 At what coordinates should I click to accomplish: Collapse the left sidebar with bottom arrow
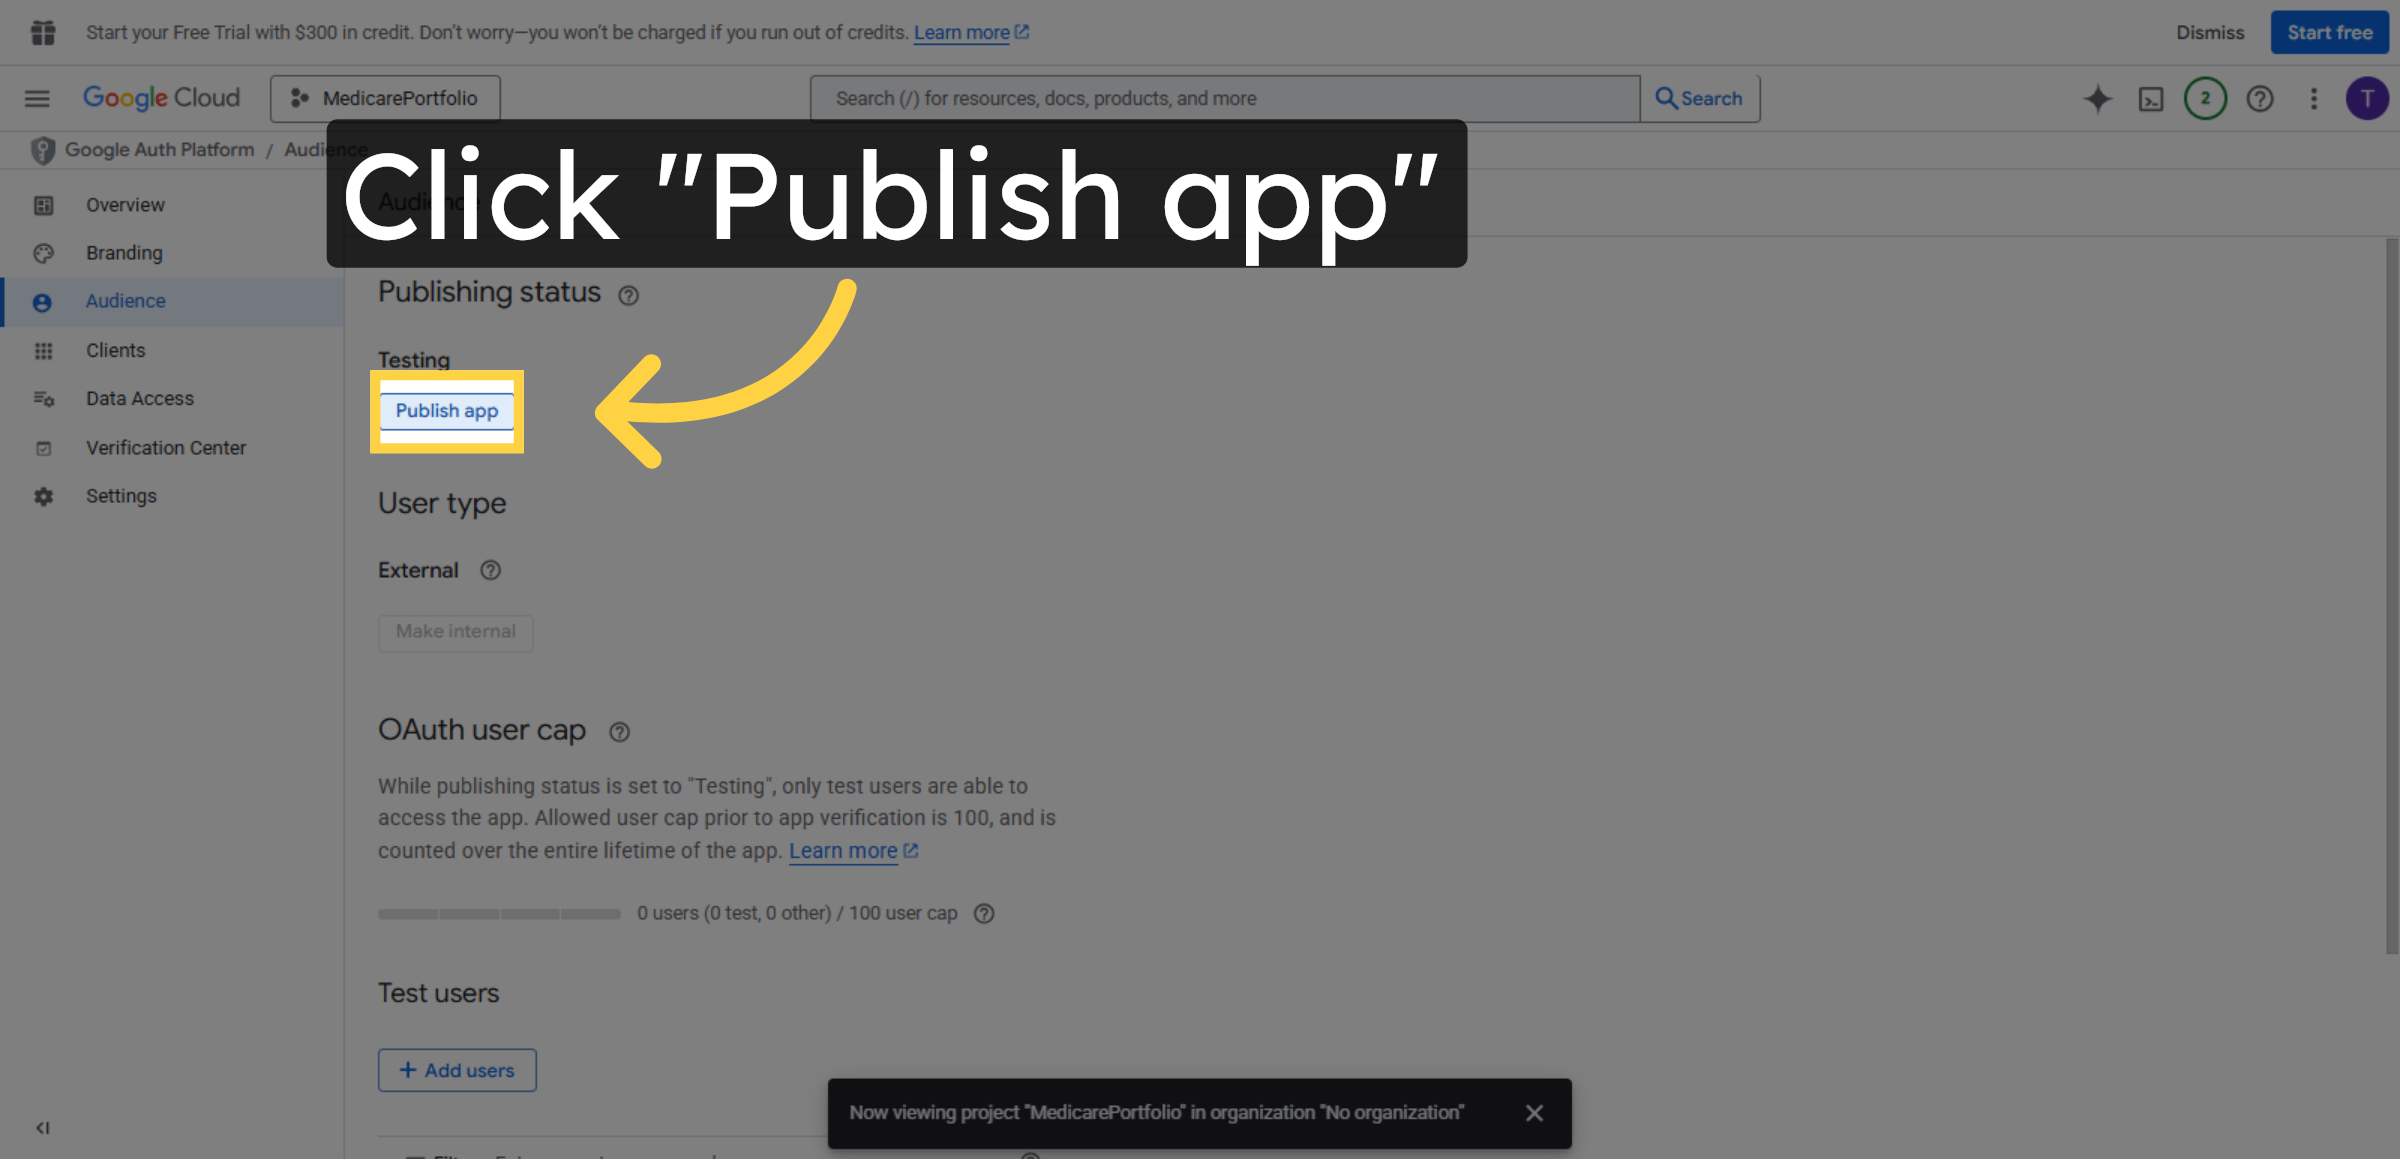[42, 1127]
